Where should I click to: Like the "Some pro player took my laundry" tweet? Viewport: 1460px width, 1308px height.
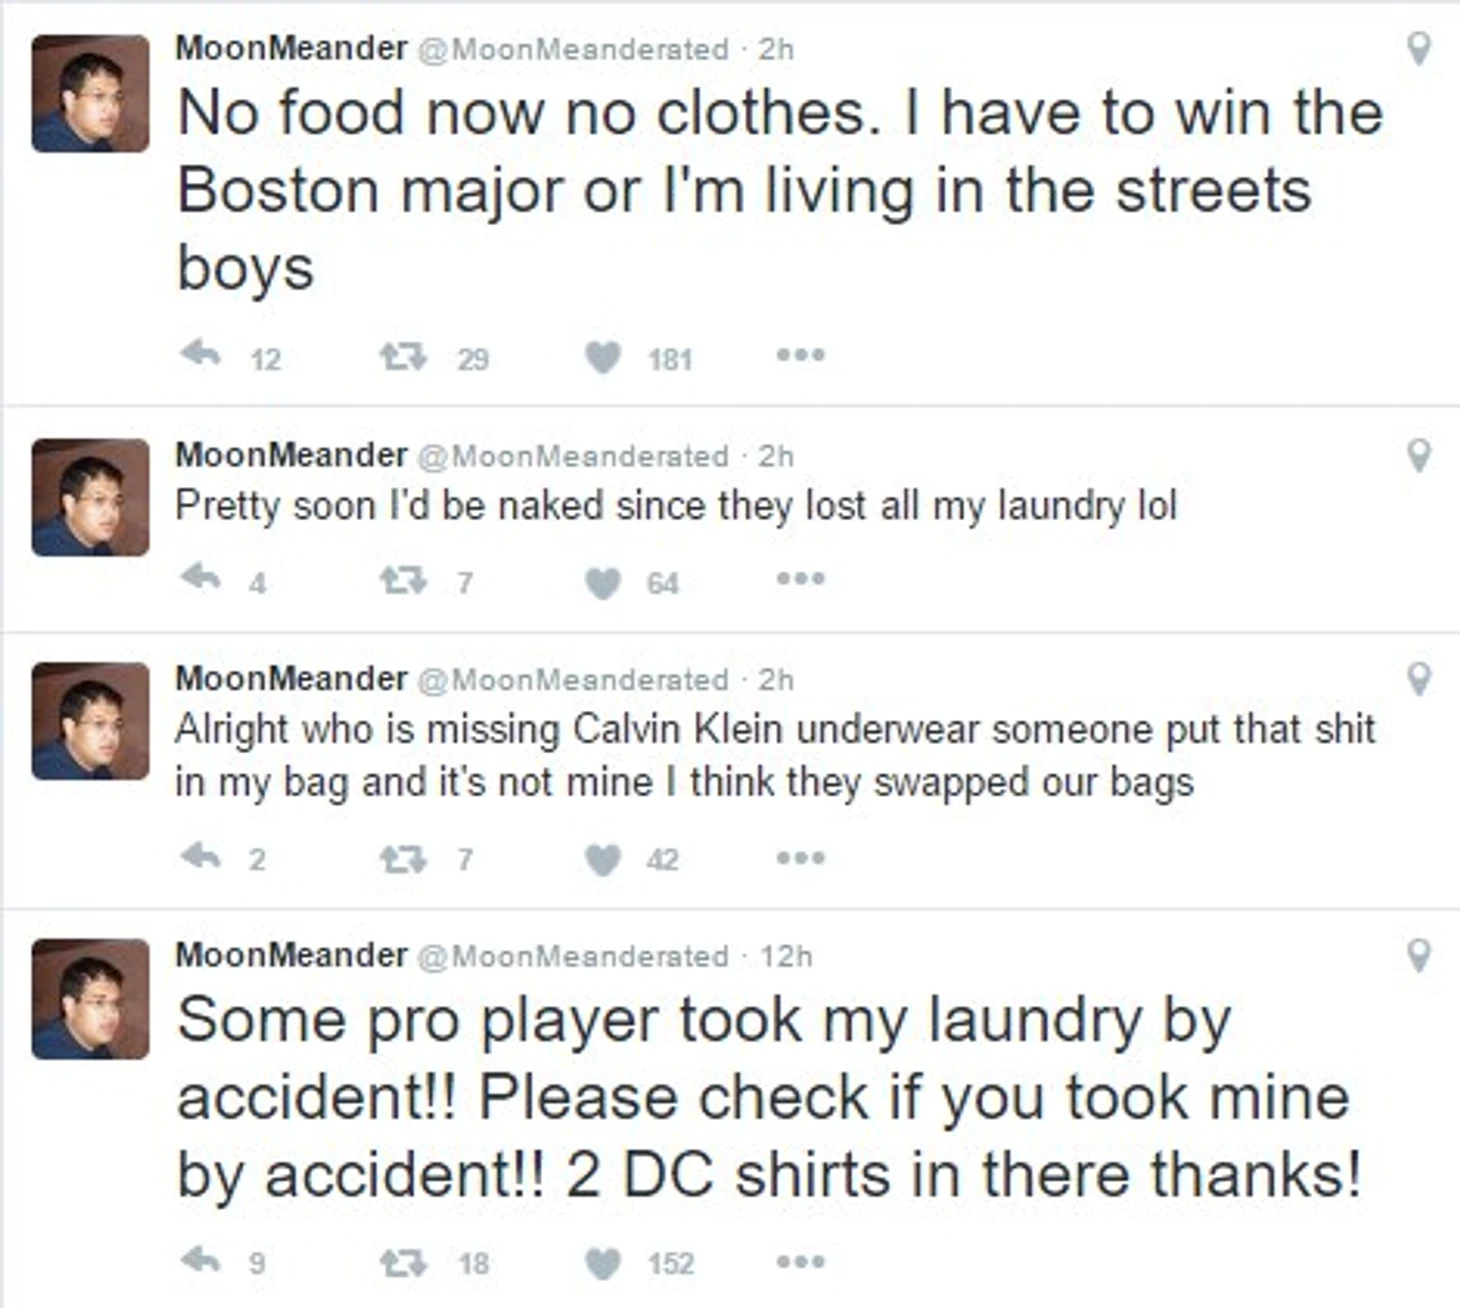click(x=603, y=1264)
